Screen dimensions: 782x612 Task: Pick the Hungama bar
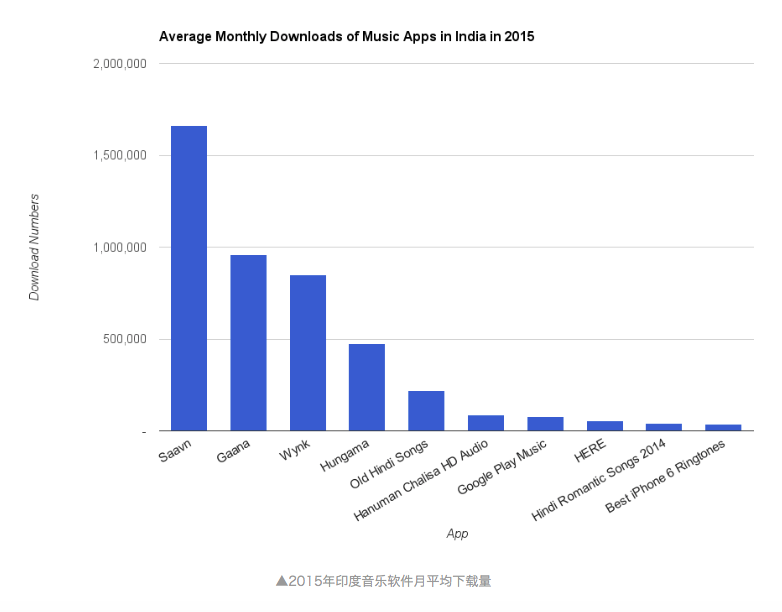click(367, 387)
